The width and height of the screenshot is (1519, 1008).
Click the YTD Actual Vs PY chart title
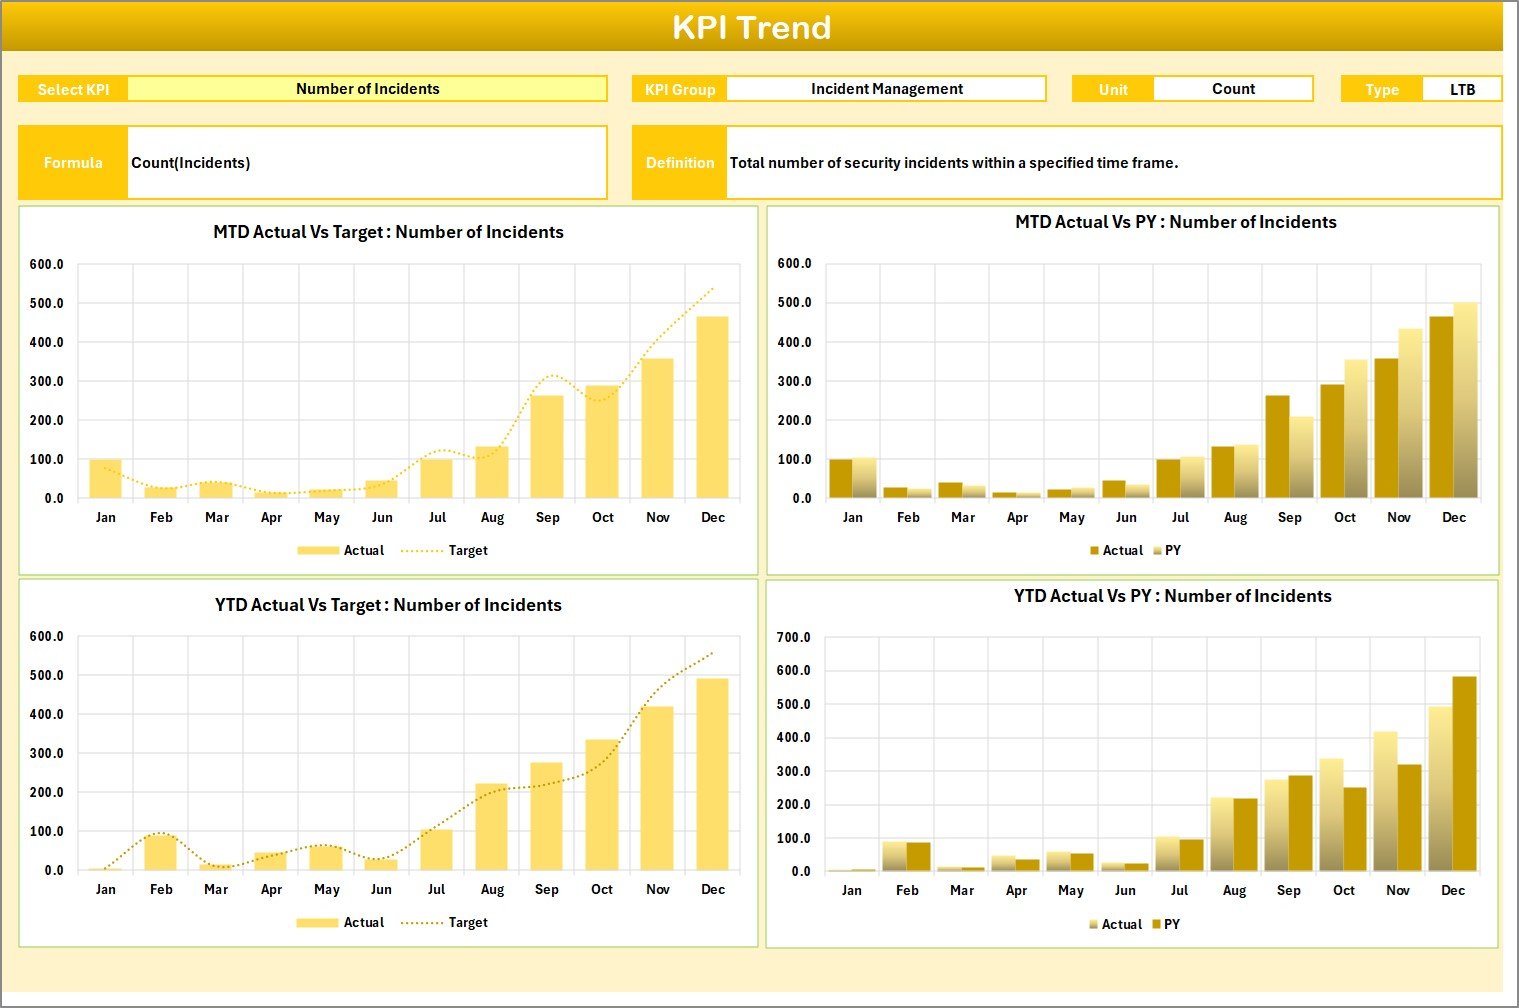[x=1172, y=596]
